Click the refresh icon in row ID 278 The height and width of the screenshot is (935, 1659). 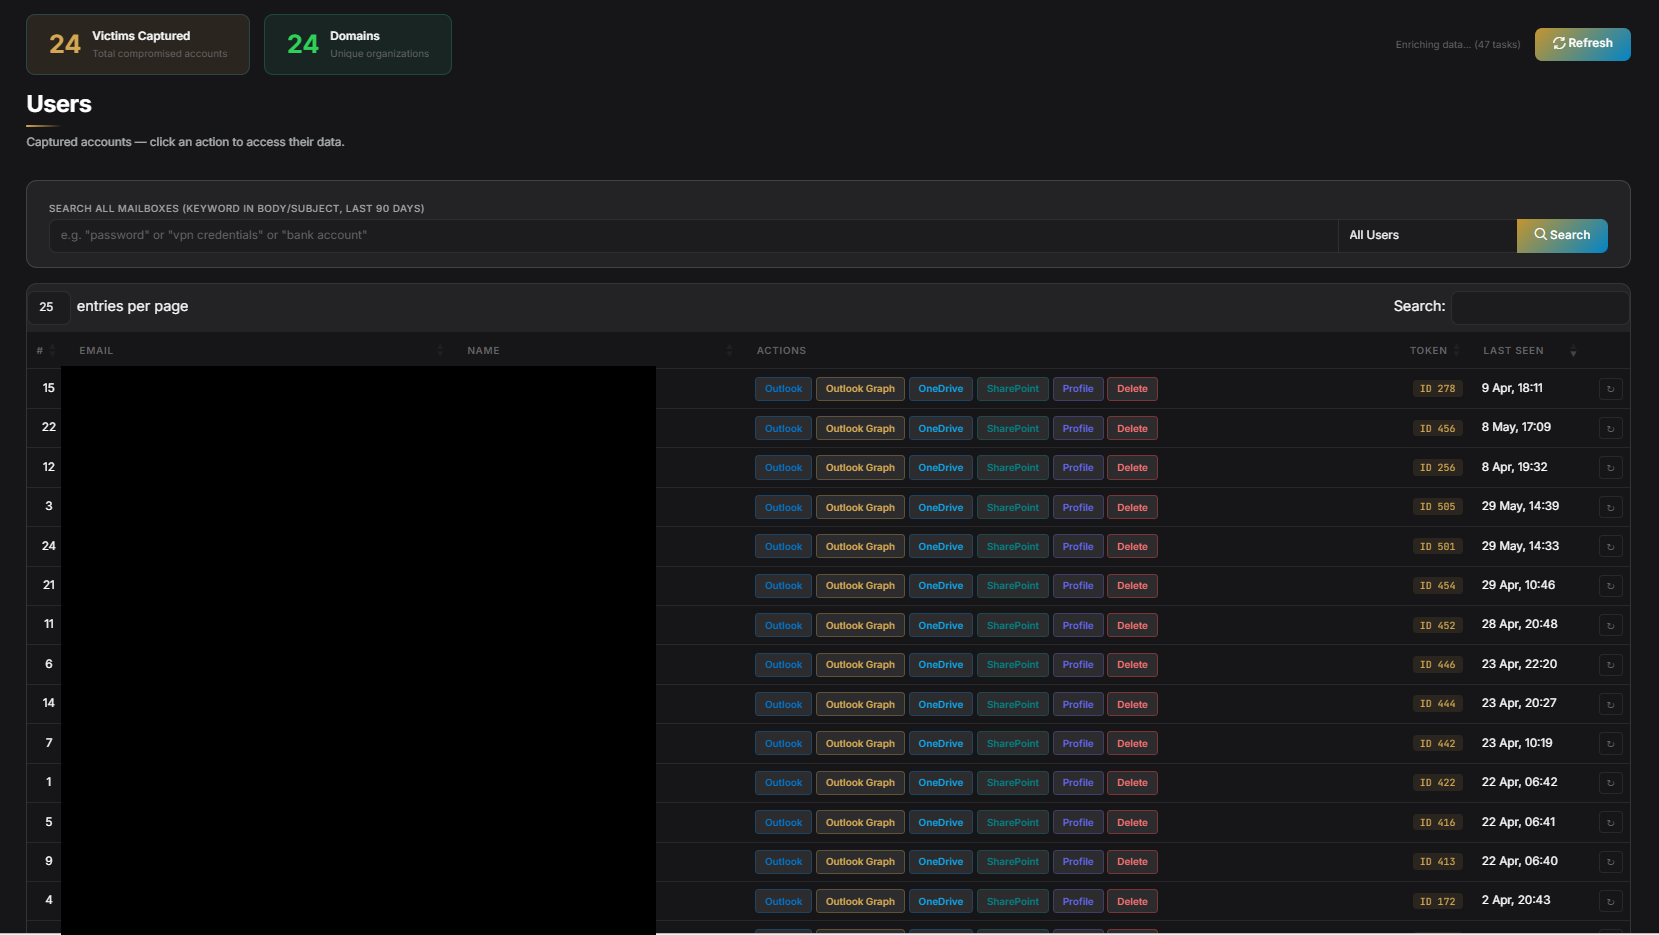click(x=1610, y=389)
